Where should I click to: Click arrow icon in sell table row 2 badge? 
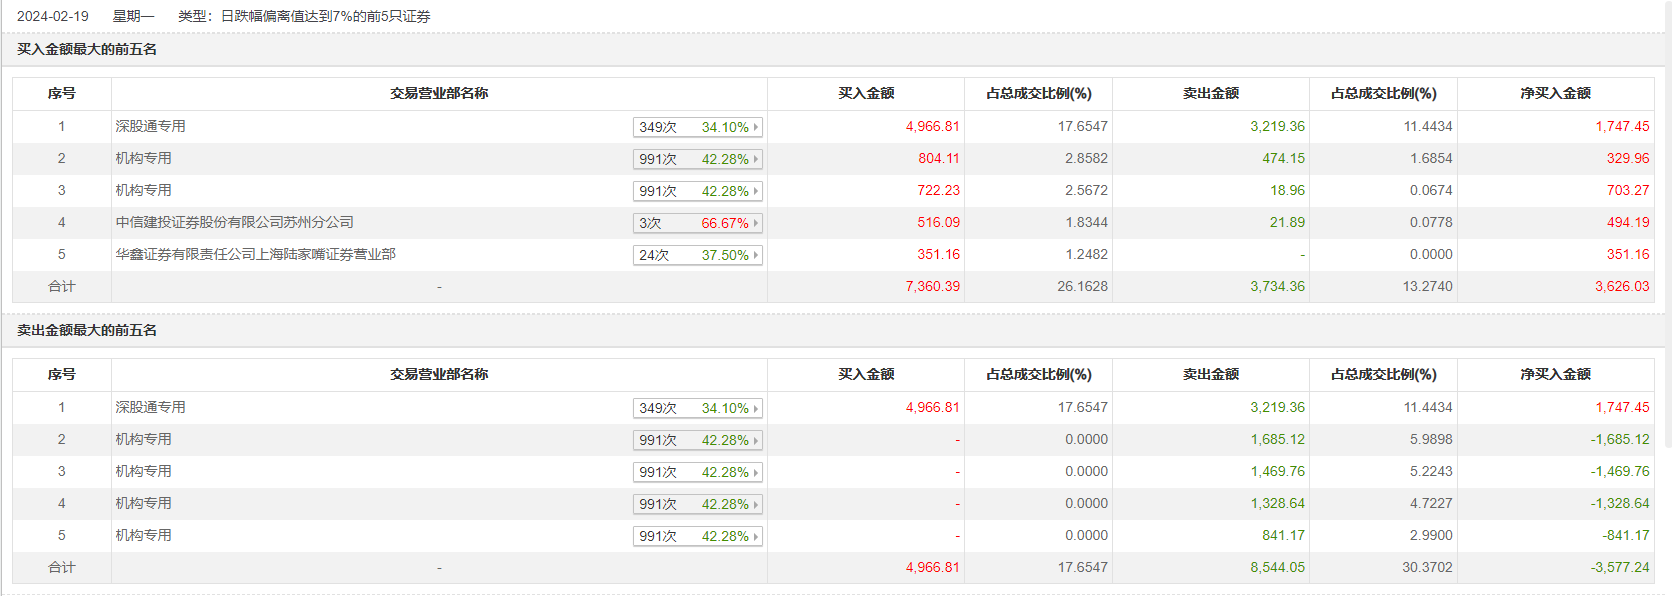(x=756, y=440)
